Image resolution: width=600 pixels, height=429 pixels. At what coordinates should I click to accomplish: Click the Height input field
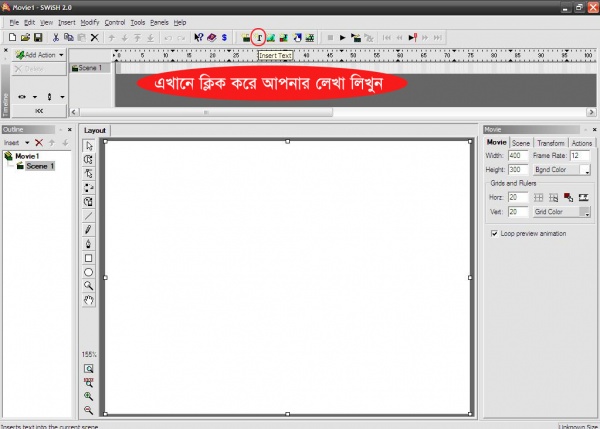point(518,170)
